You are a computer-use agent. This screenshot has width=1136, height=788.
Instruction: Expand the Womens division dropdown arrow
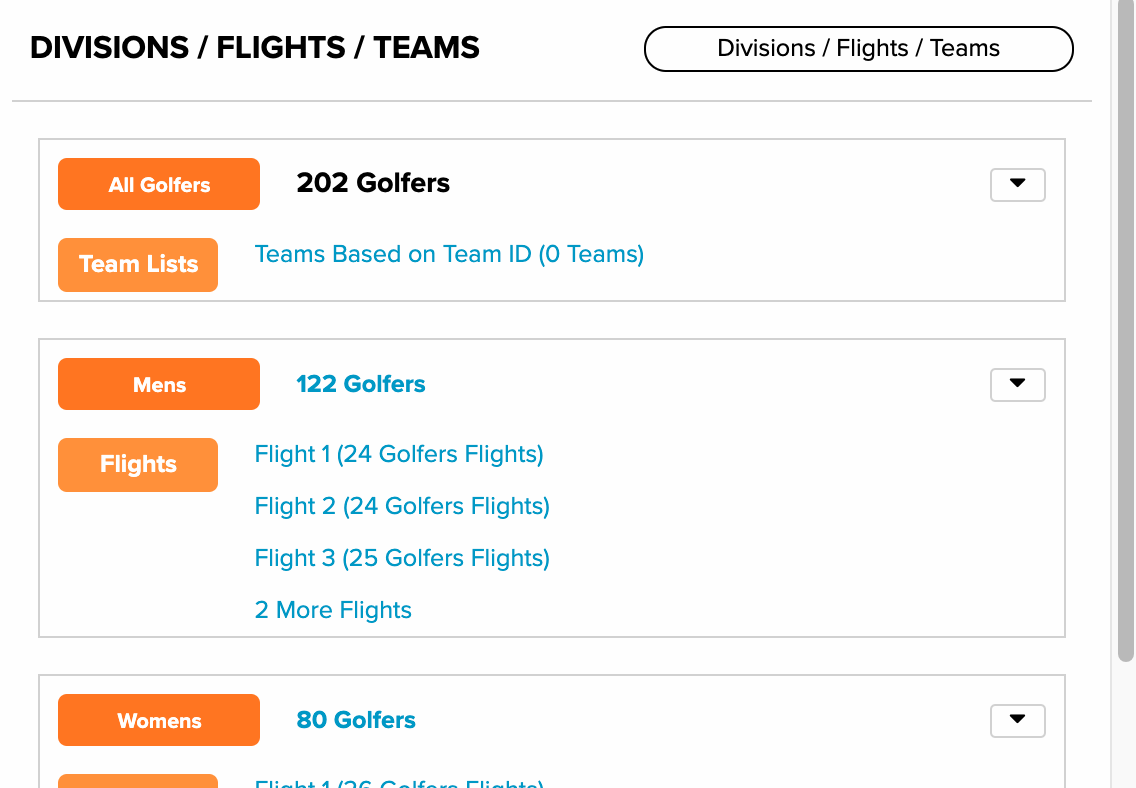1017,721
